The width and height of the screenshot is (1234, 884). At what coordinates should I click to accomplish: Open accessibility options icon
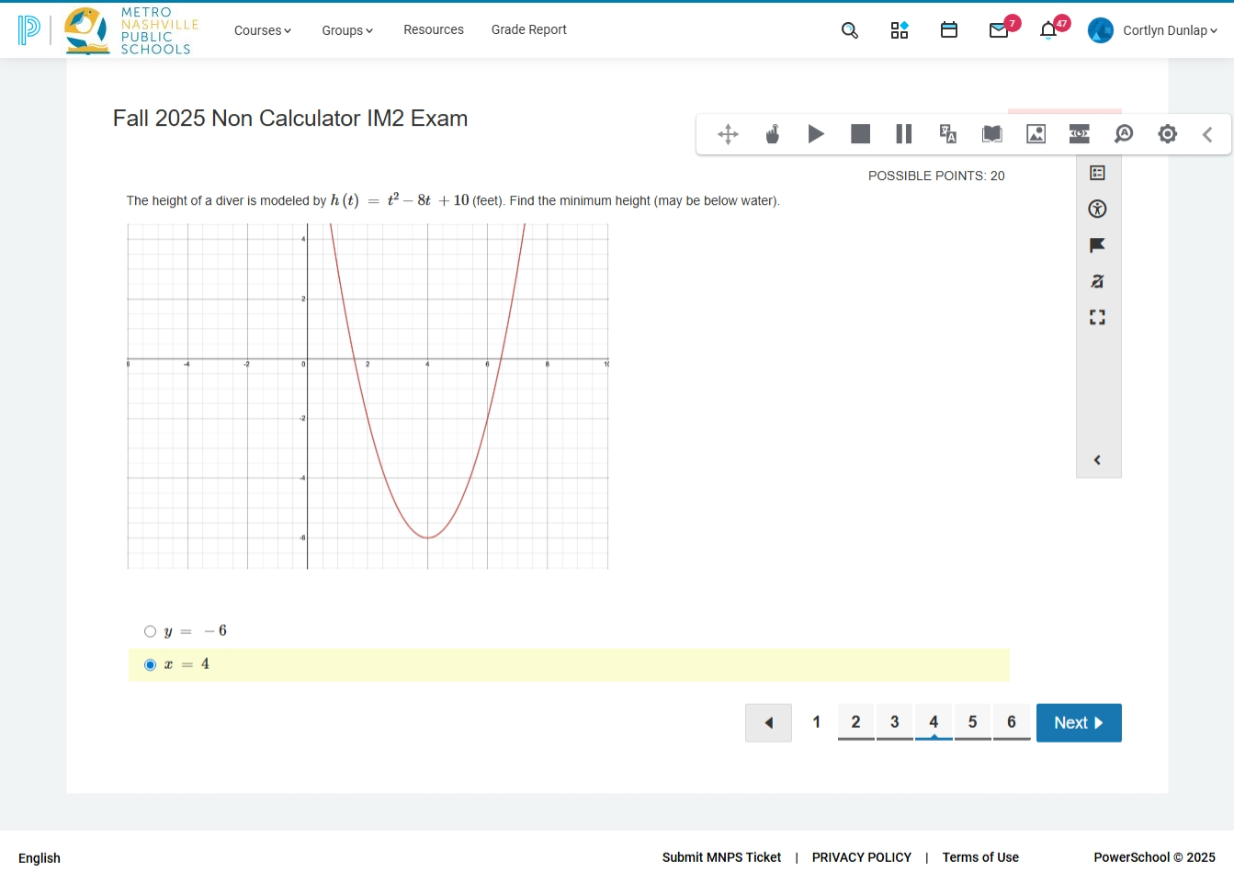[x=1097, y=209]
